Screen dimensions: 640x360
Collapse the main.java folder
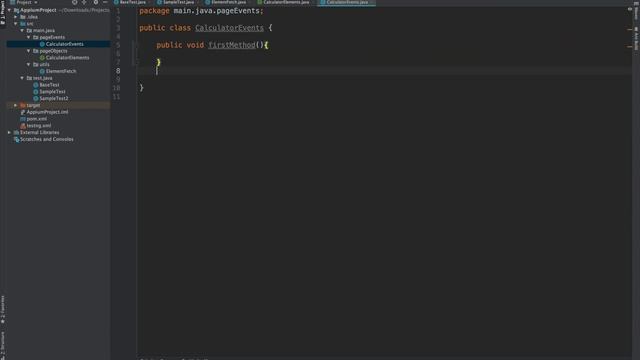pos(22,31)
